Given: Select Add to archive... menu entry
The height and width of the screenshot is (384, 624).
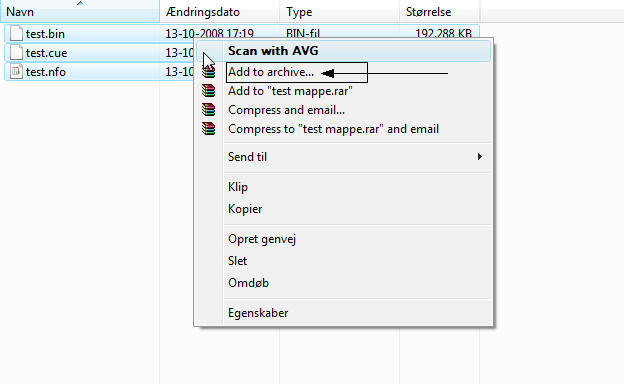Looking at the screenshot, I should click(344, 72).
